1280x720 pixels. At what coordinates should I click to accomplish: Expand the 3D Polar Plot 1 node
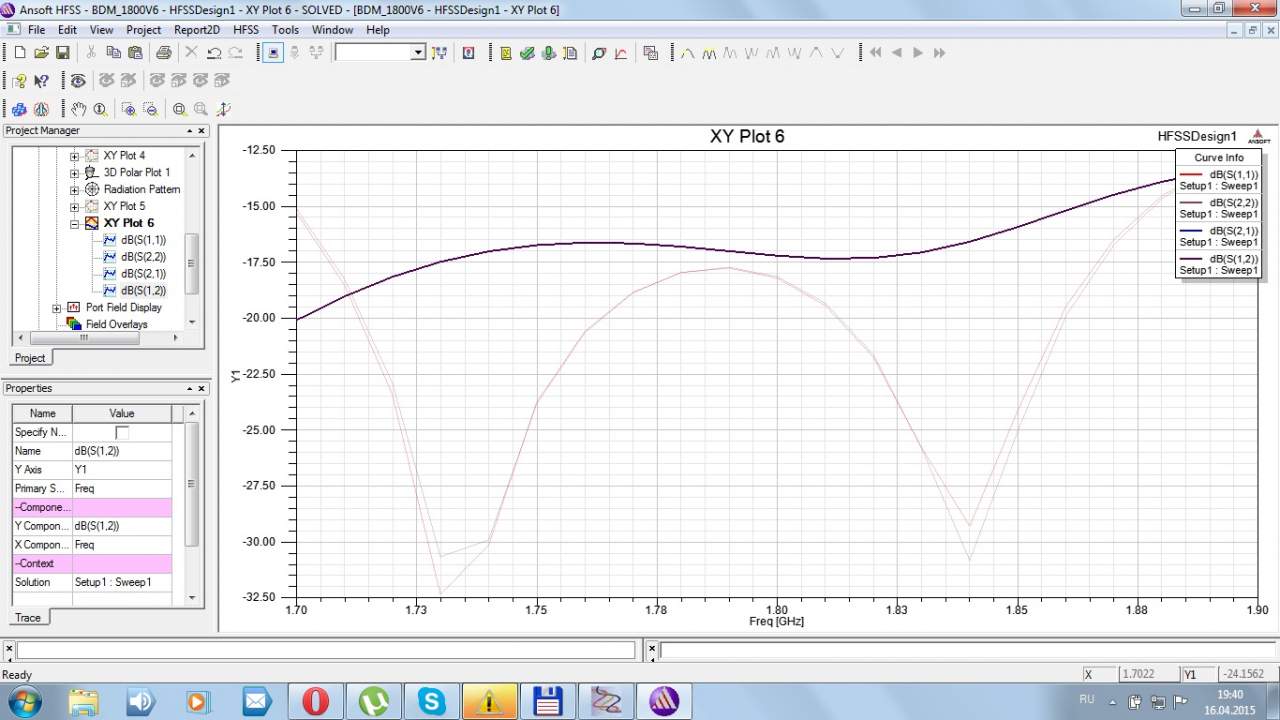click(74, 173)
